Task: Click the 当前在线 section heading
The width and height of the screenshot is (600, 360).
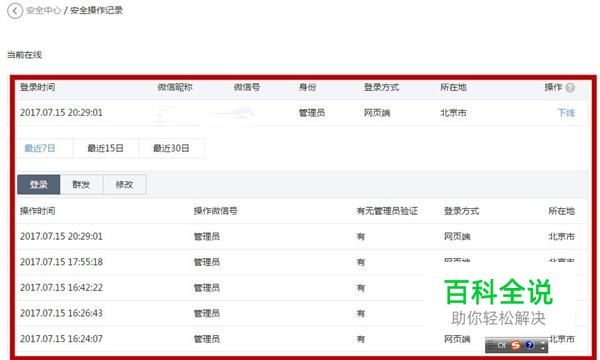Action: [x=24, y=55]
